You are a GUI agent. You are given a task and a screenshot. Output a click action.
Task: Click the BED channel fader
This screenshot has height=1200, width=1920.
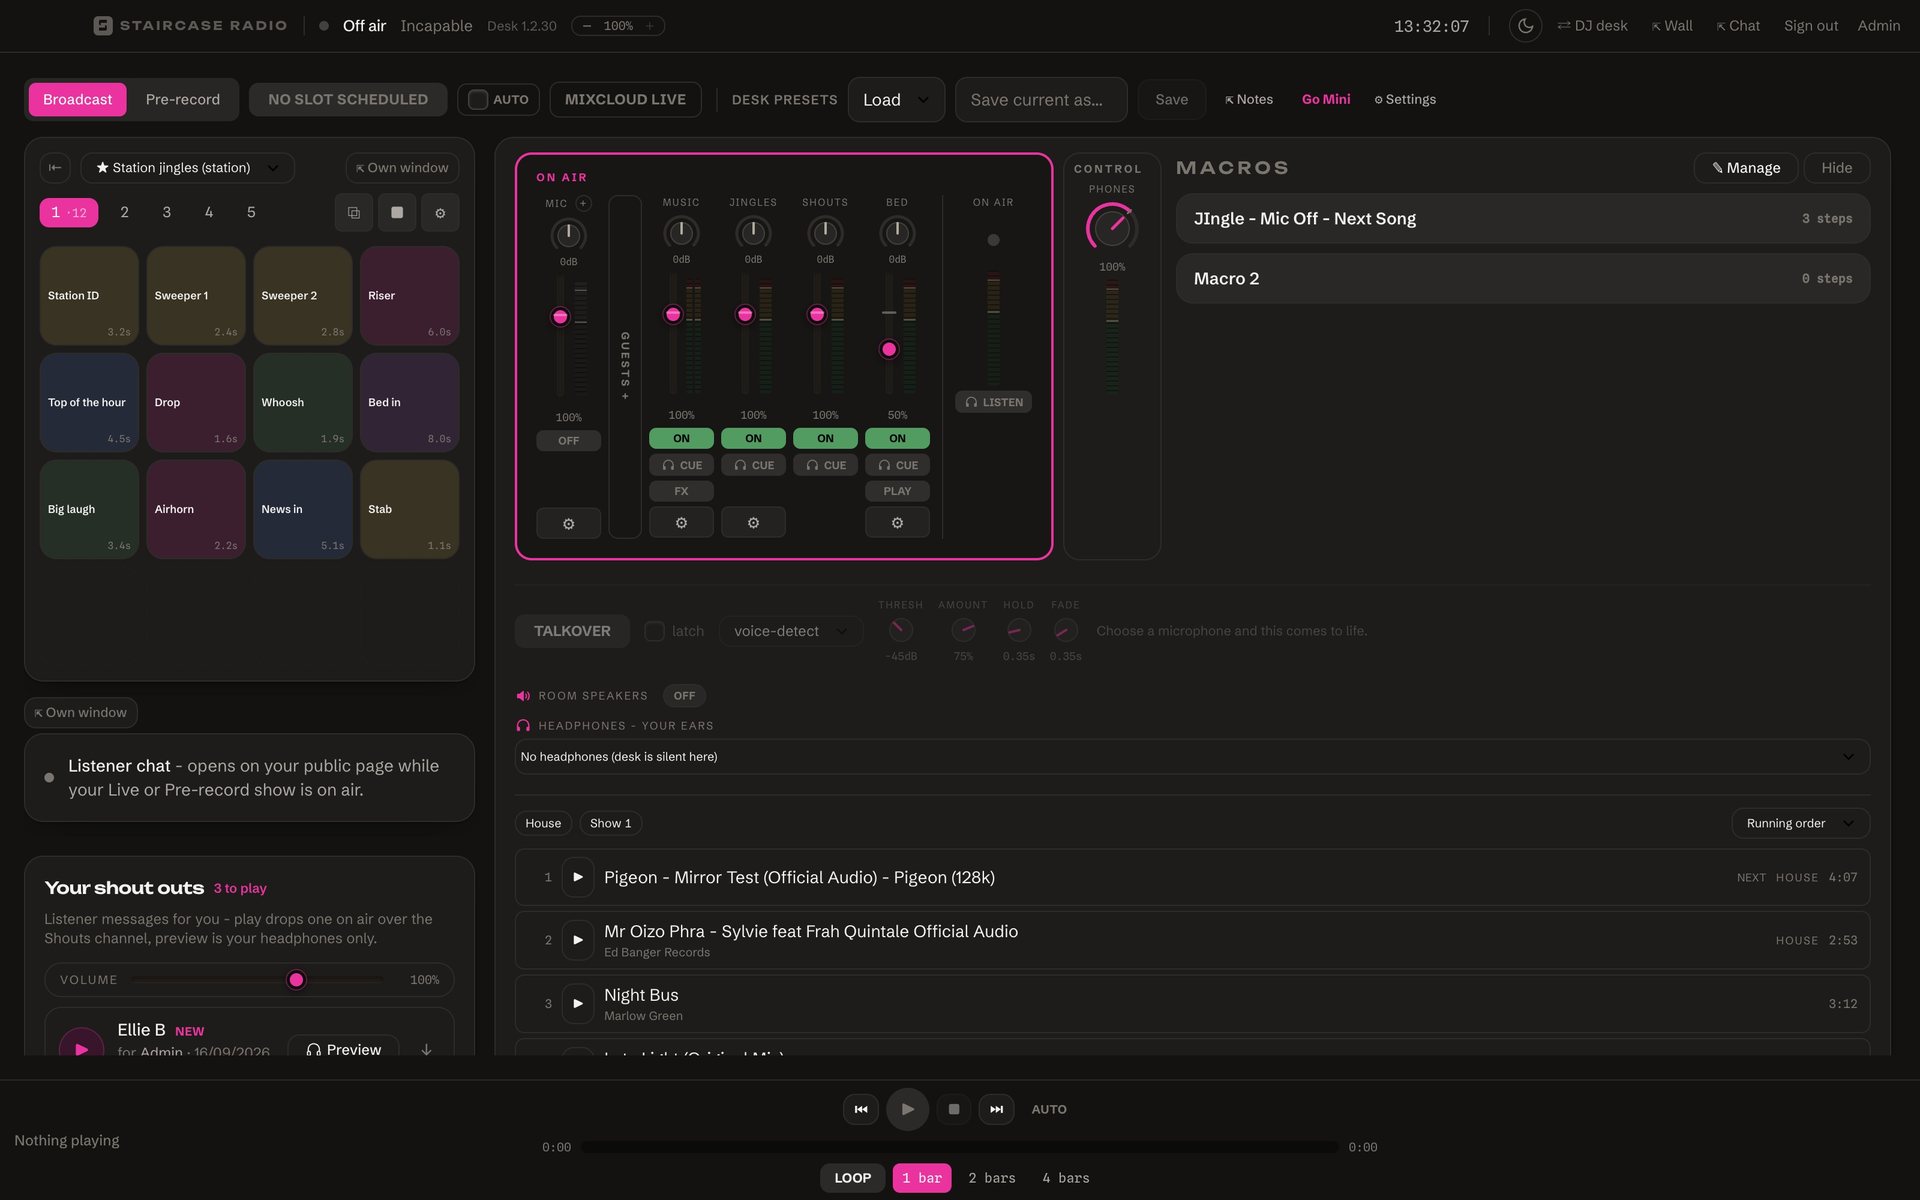tap(889, 349)
